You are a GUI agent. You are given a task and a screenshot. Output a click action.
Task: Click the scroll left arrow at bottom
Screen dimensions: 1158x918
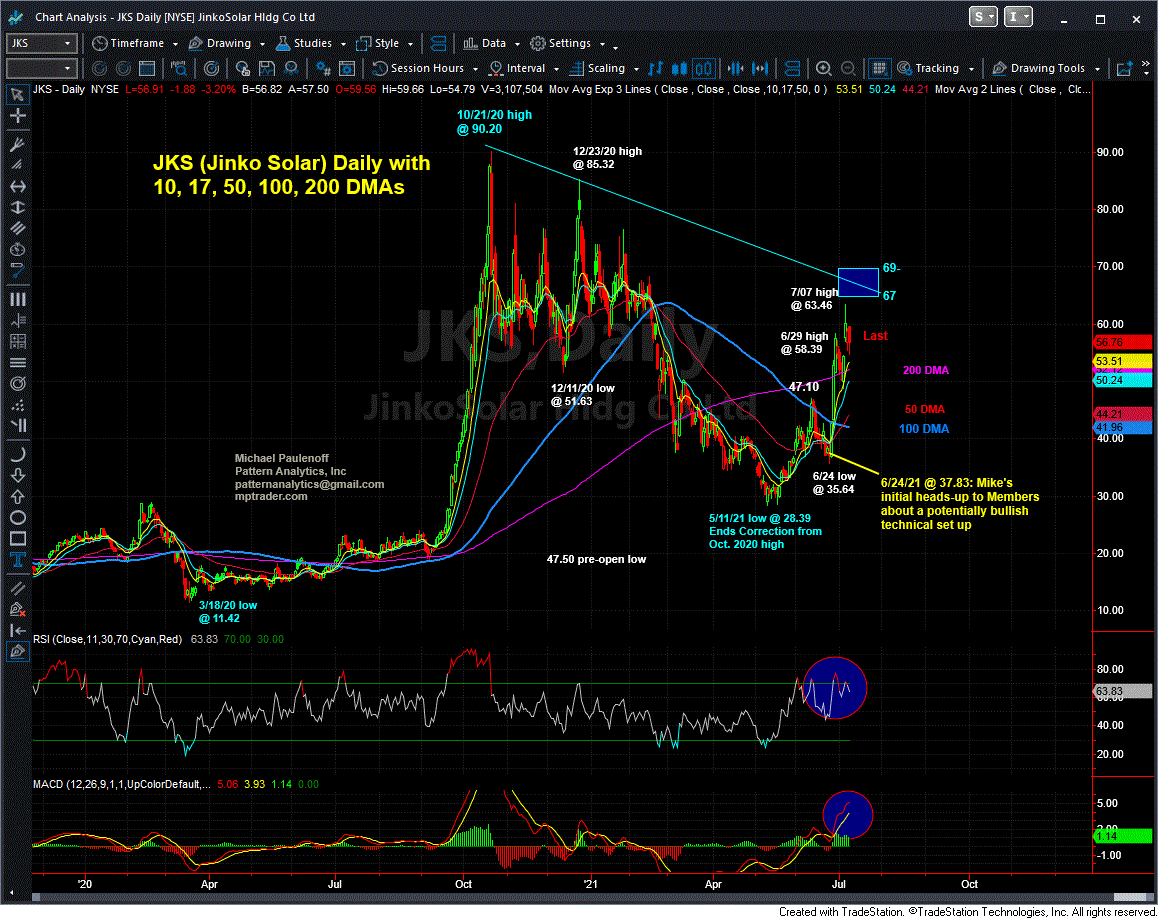[12, 894]
